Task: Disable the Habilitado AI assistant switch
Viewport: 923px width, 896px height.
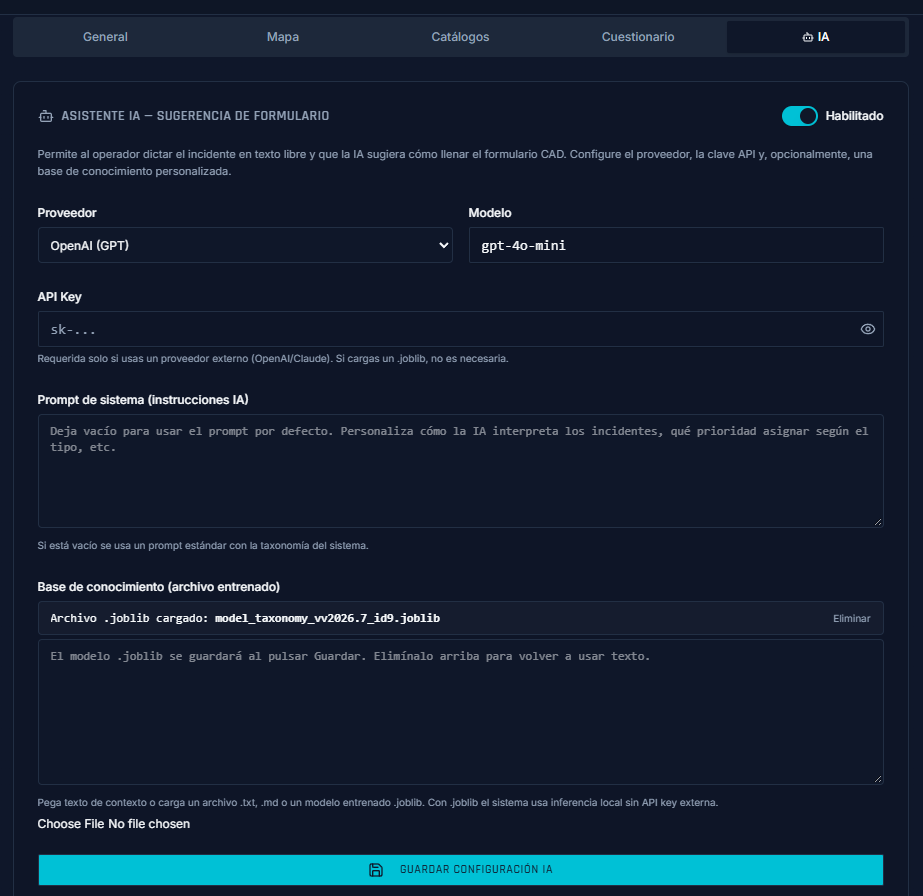Action: (799, 116)
